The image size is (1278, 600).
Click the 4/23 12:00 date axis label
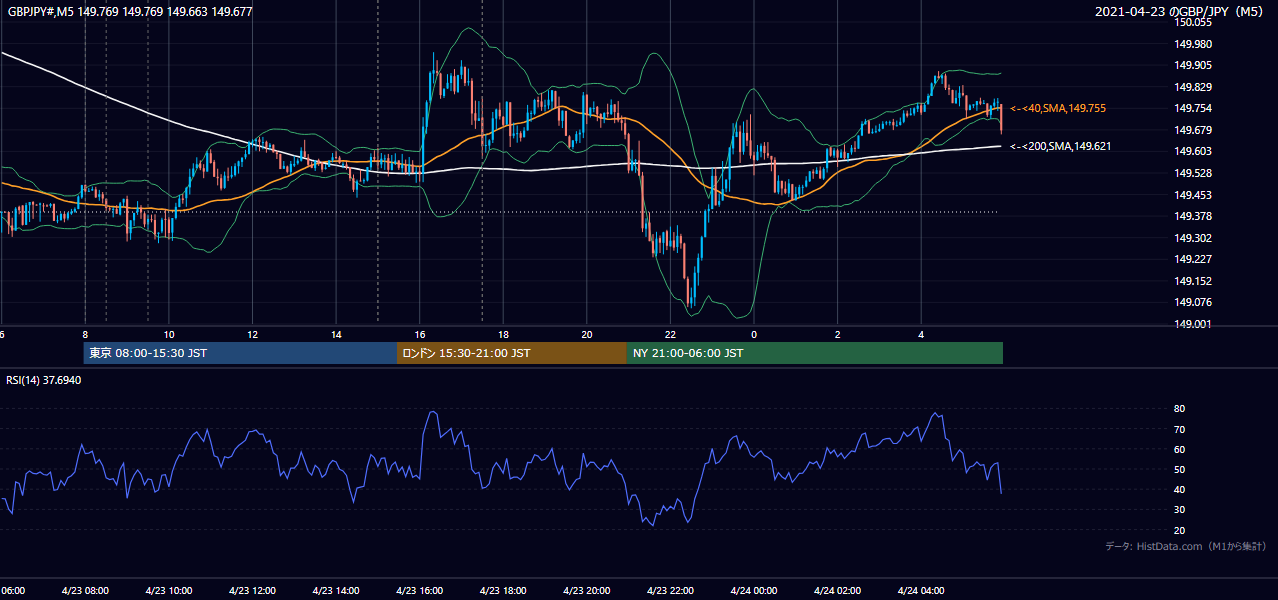252,590
